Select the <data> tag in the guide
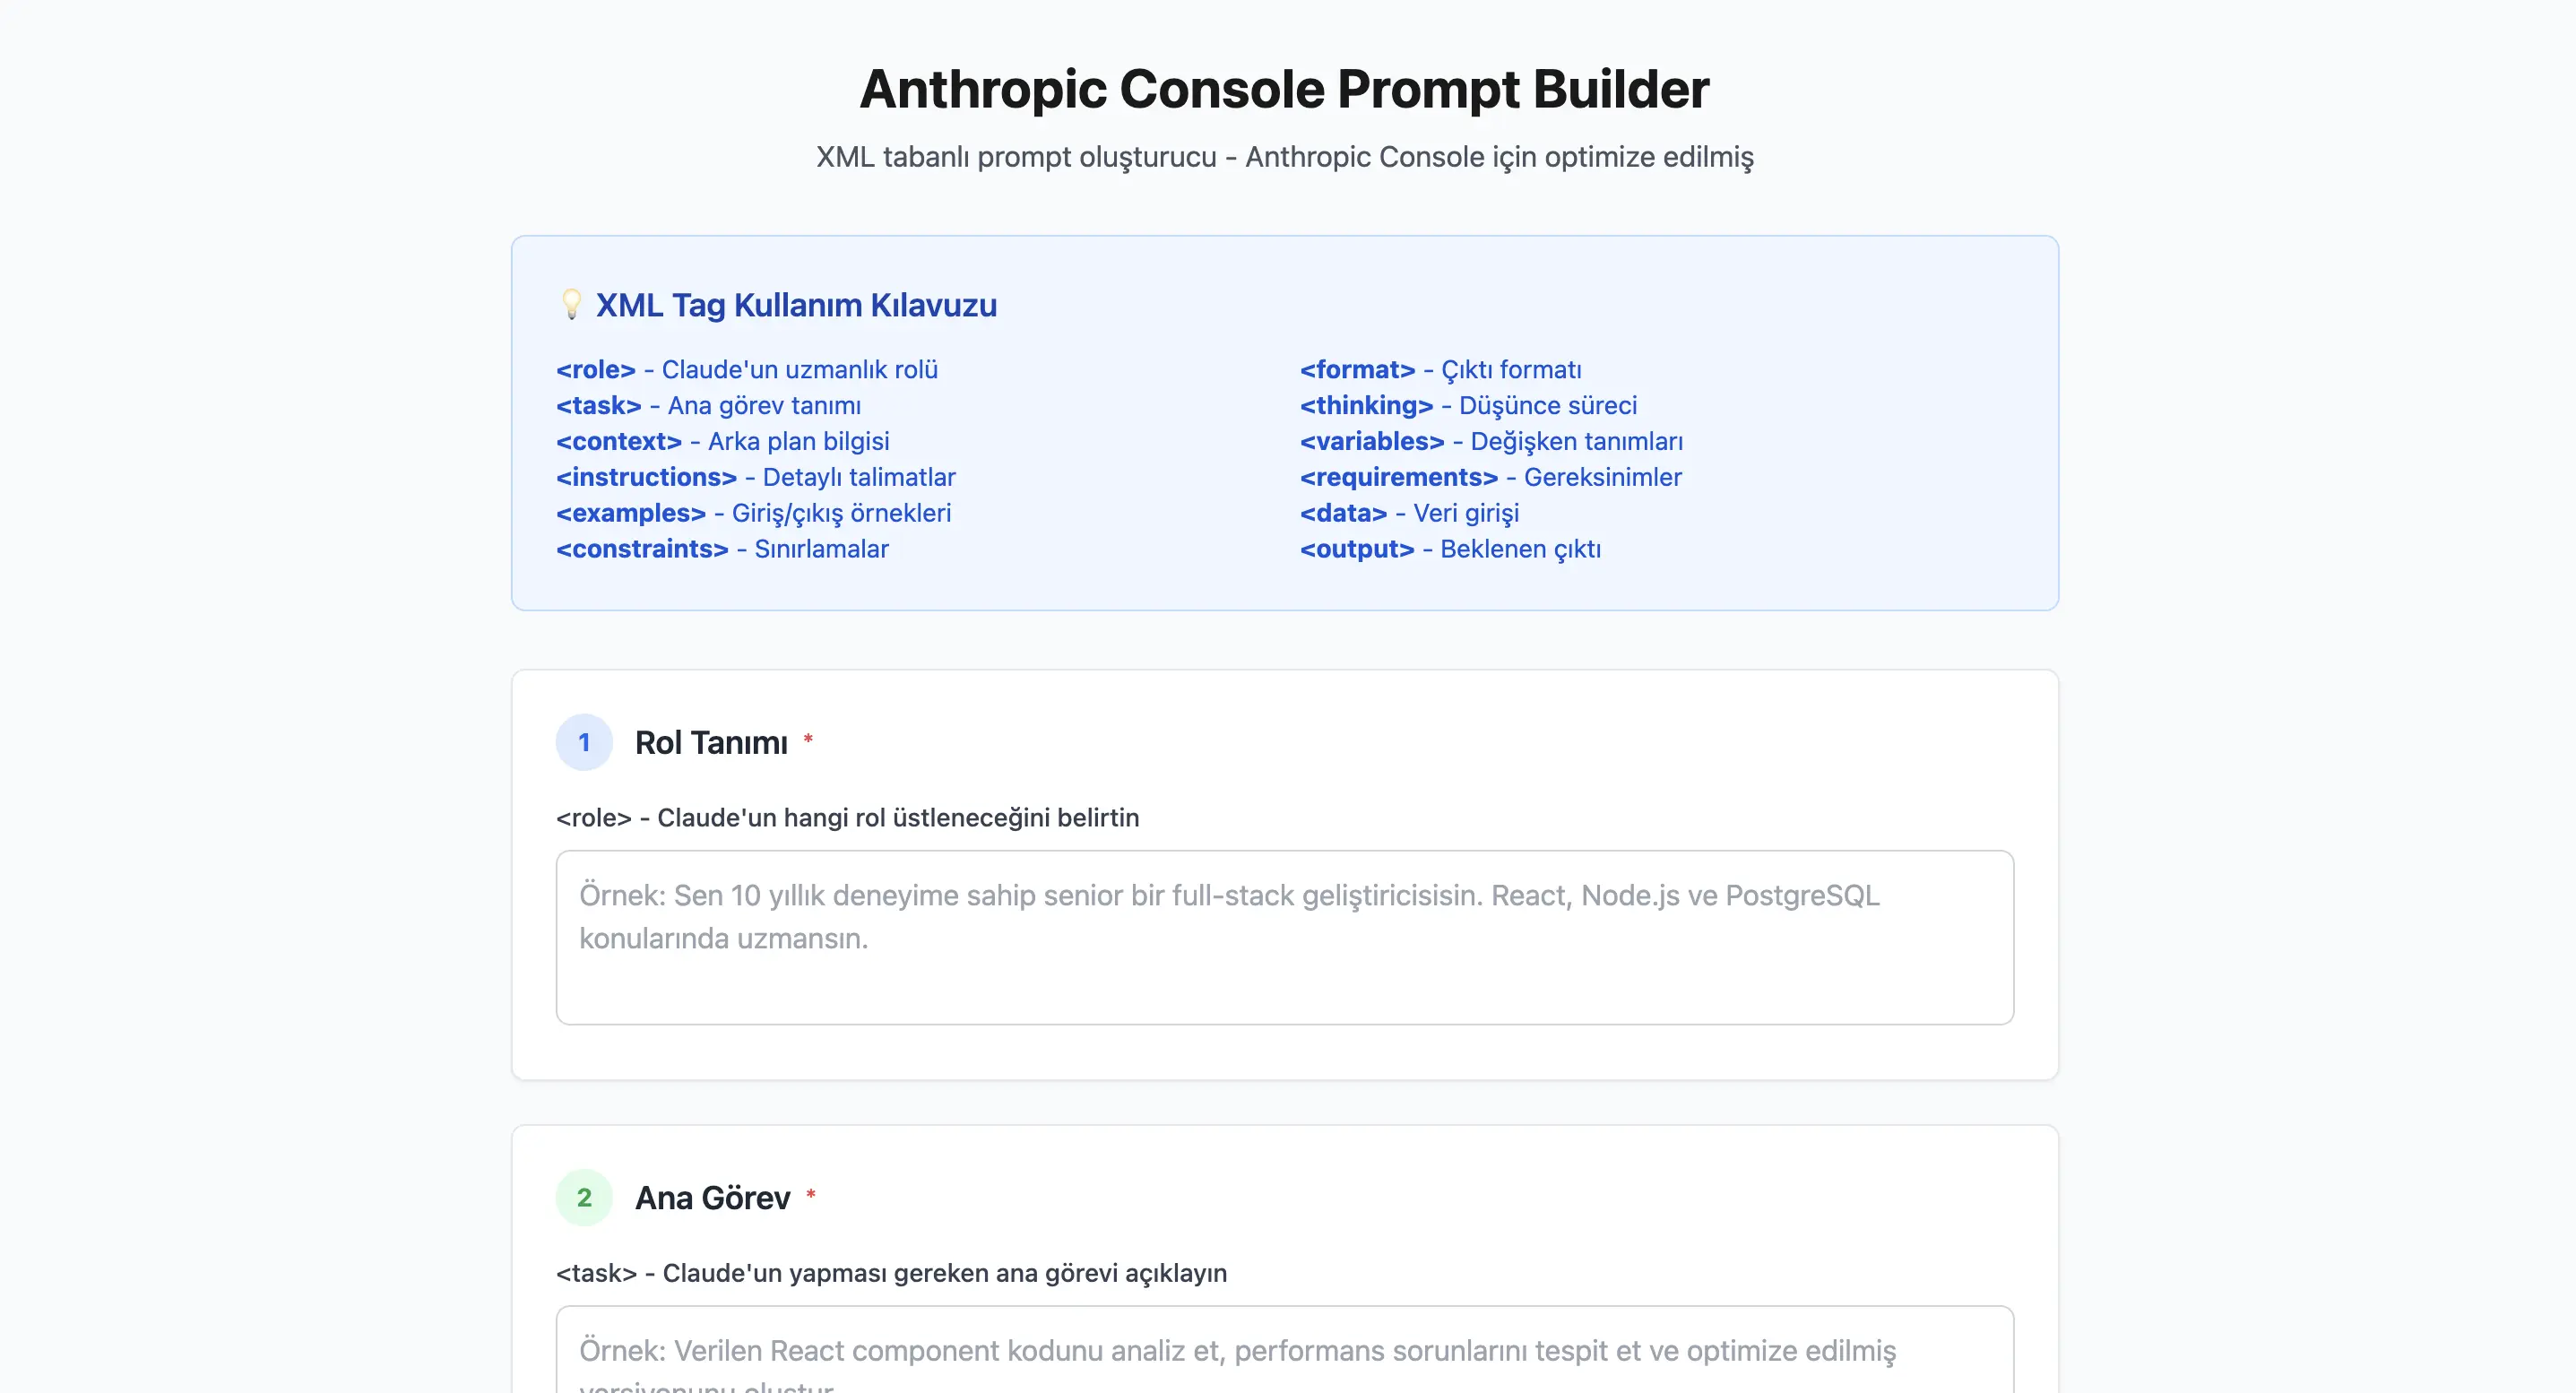2576x1393 pixels. click(x=1344, y=513)
